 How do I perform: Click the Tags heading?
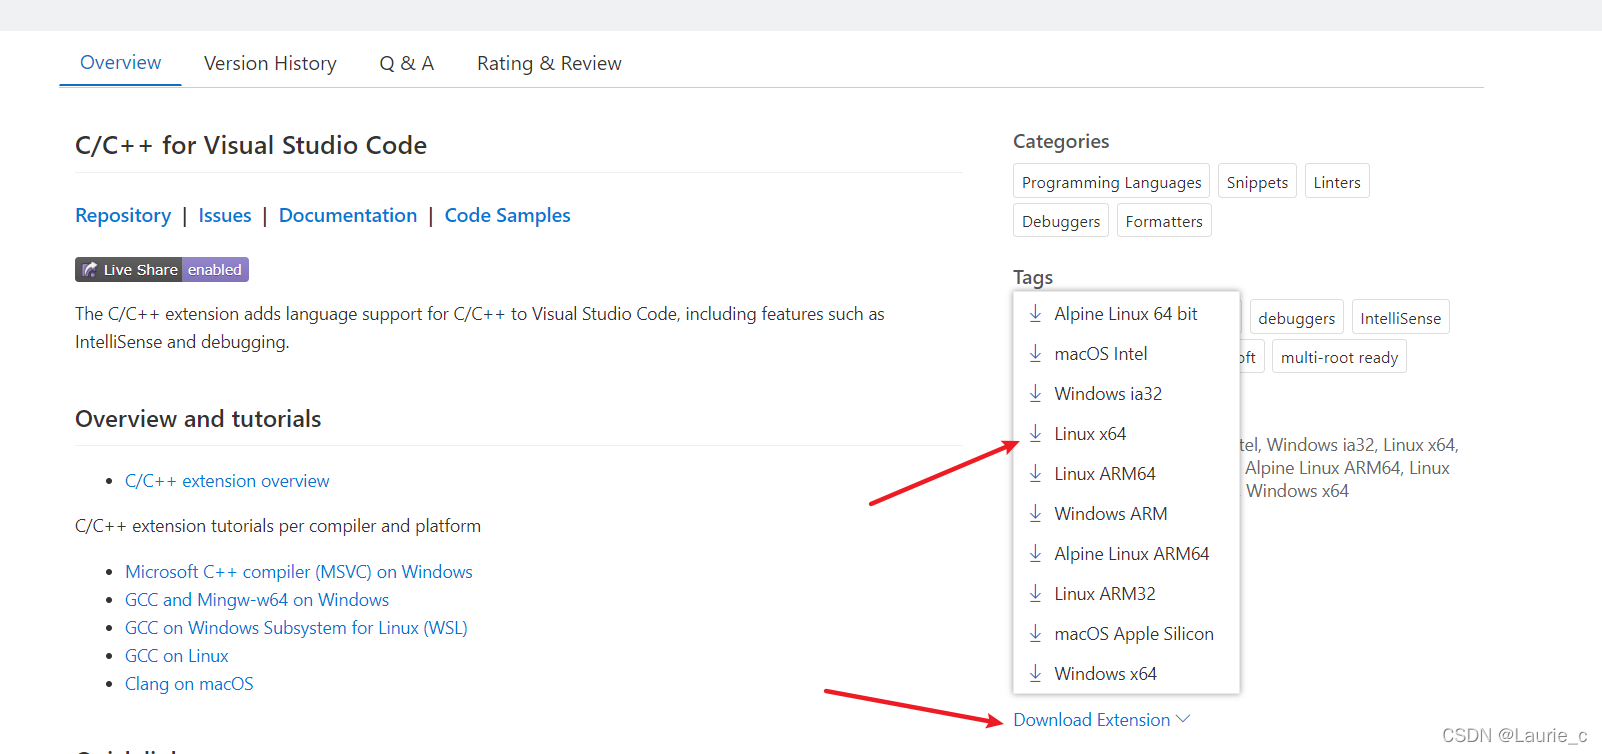point(1033,278)
